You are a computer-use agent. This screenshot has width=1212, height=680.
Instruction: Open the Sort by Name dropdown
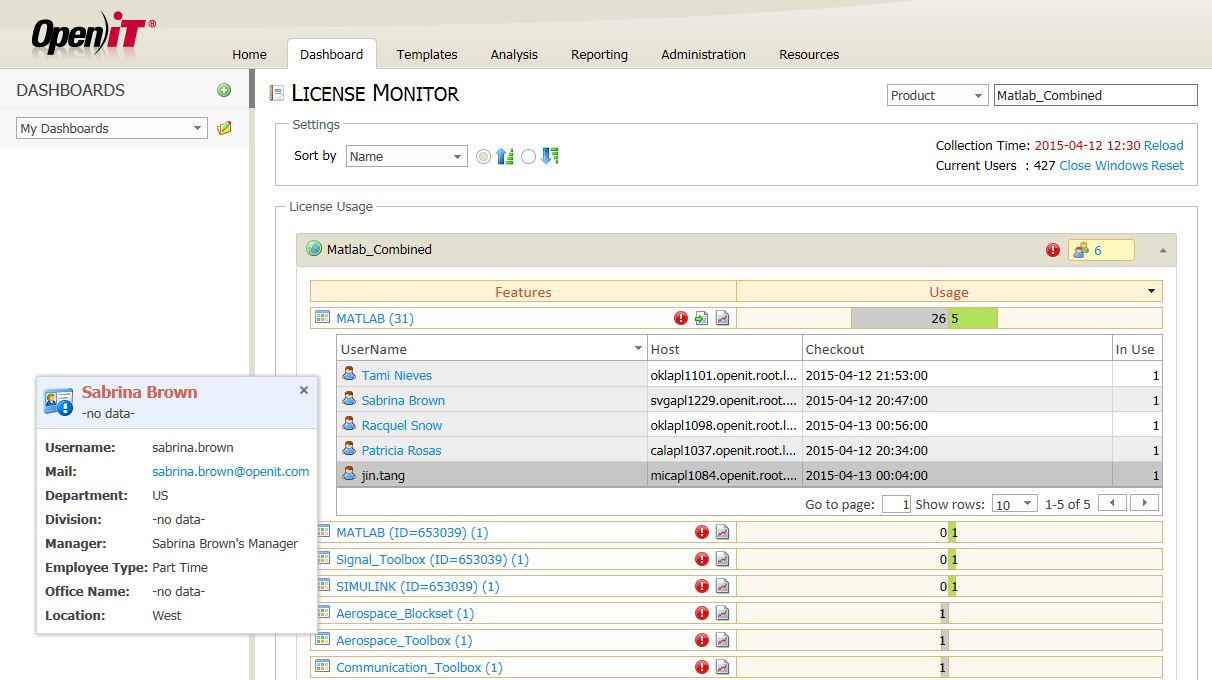click(x=407, y=156)
